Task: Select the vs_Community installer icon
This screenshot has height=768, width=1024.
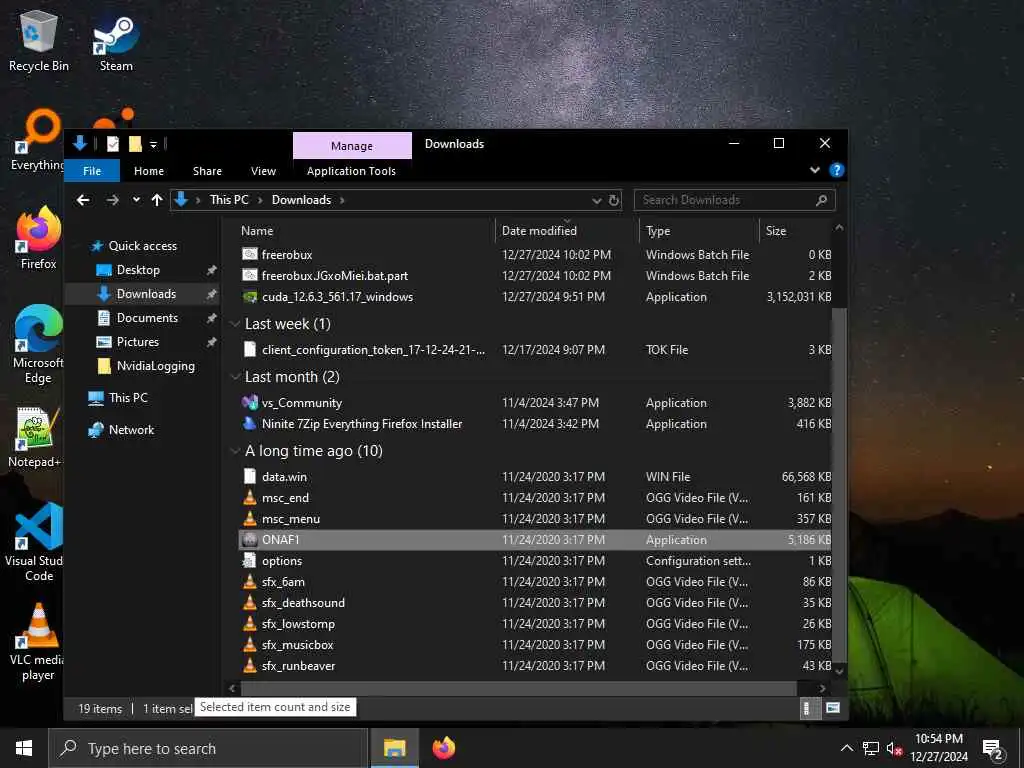Action: coord(249,403)
